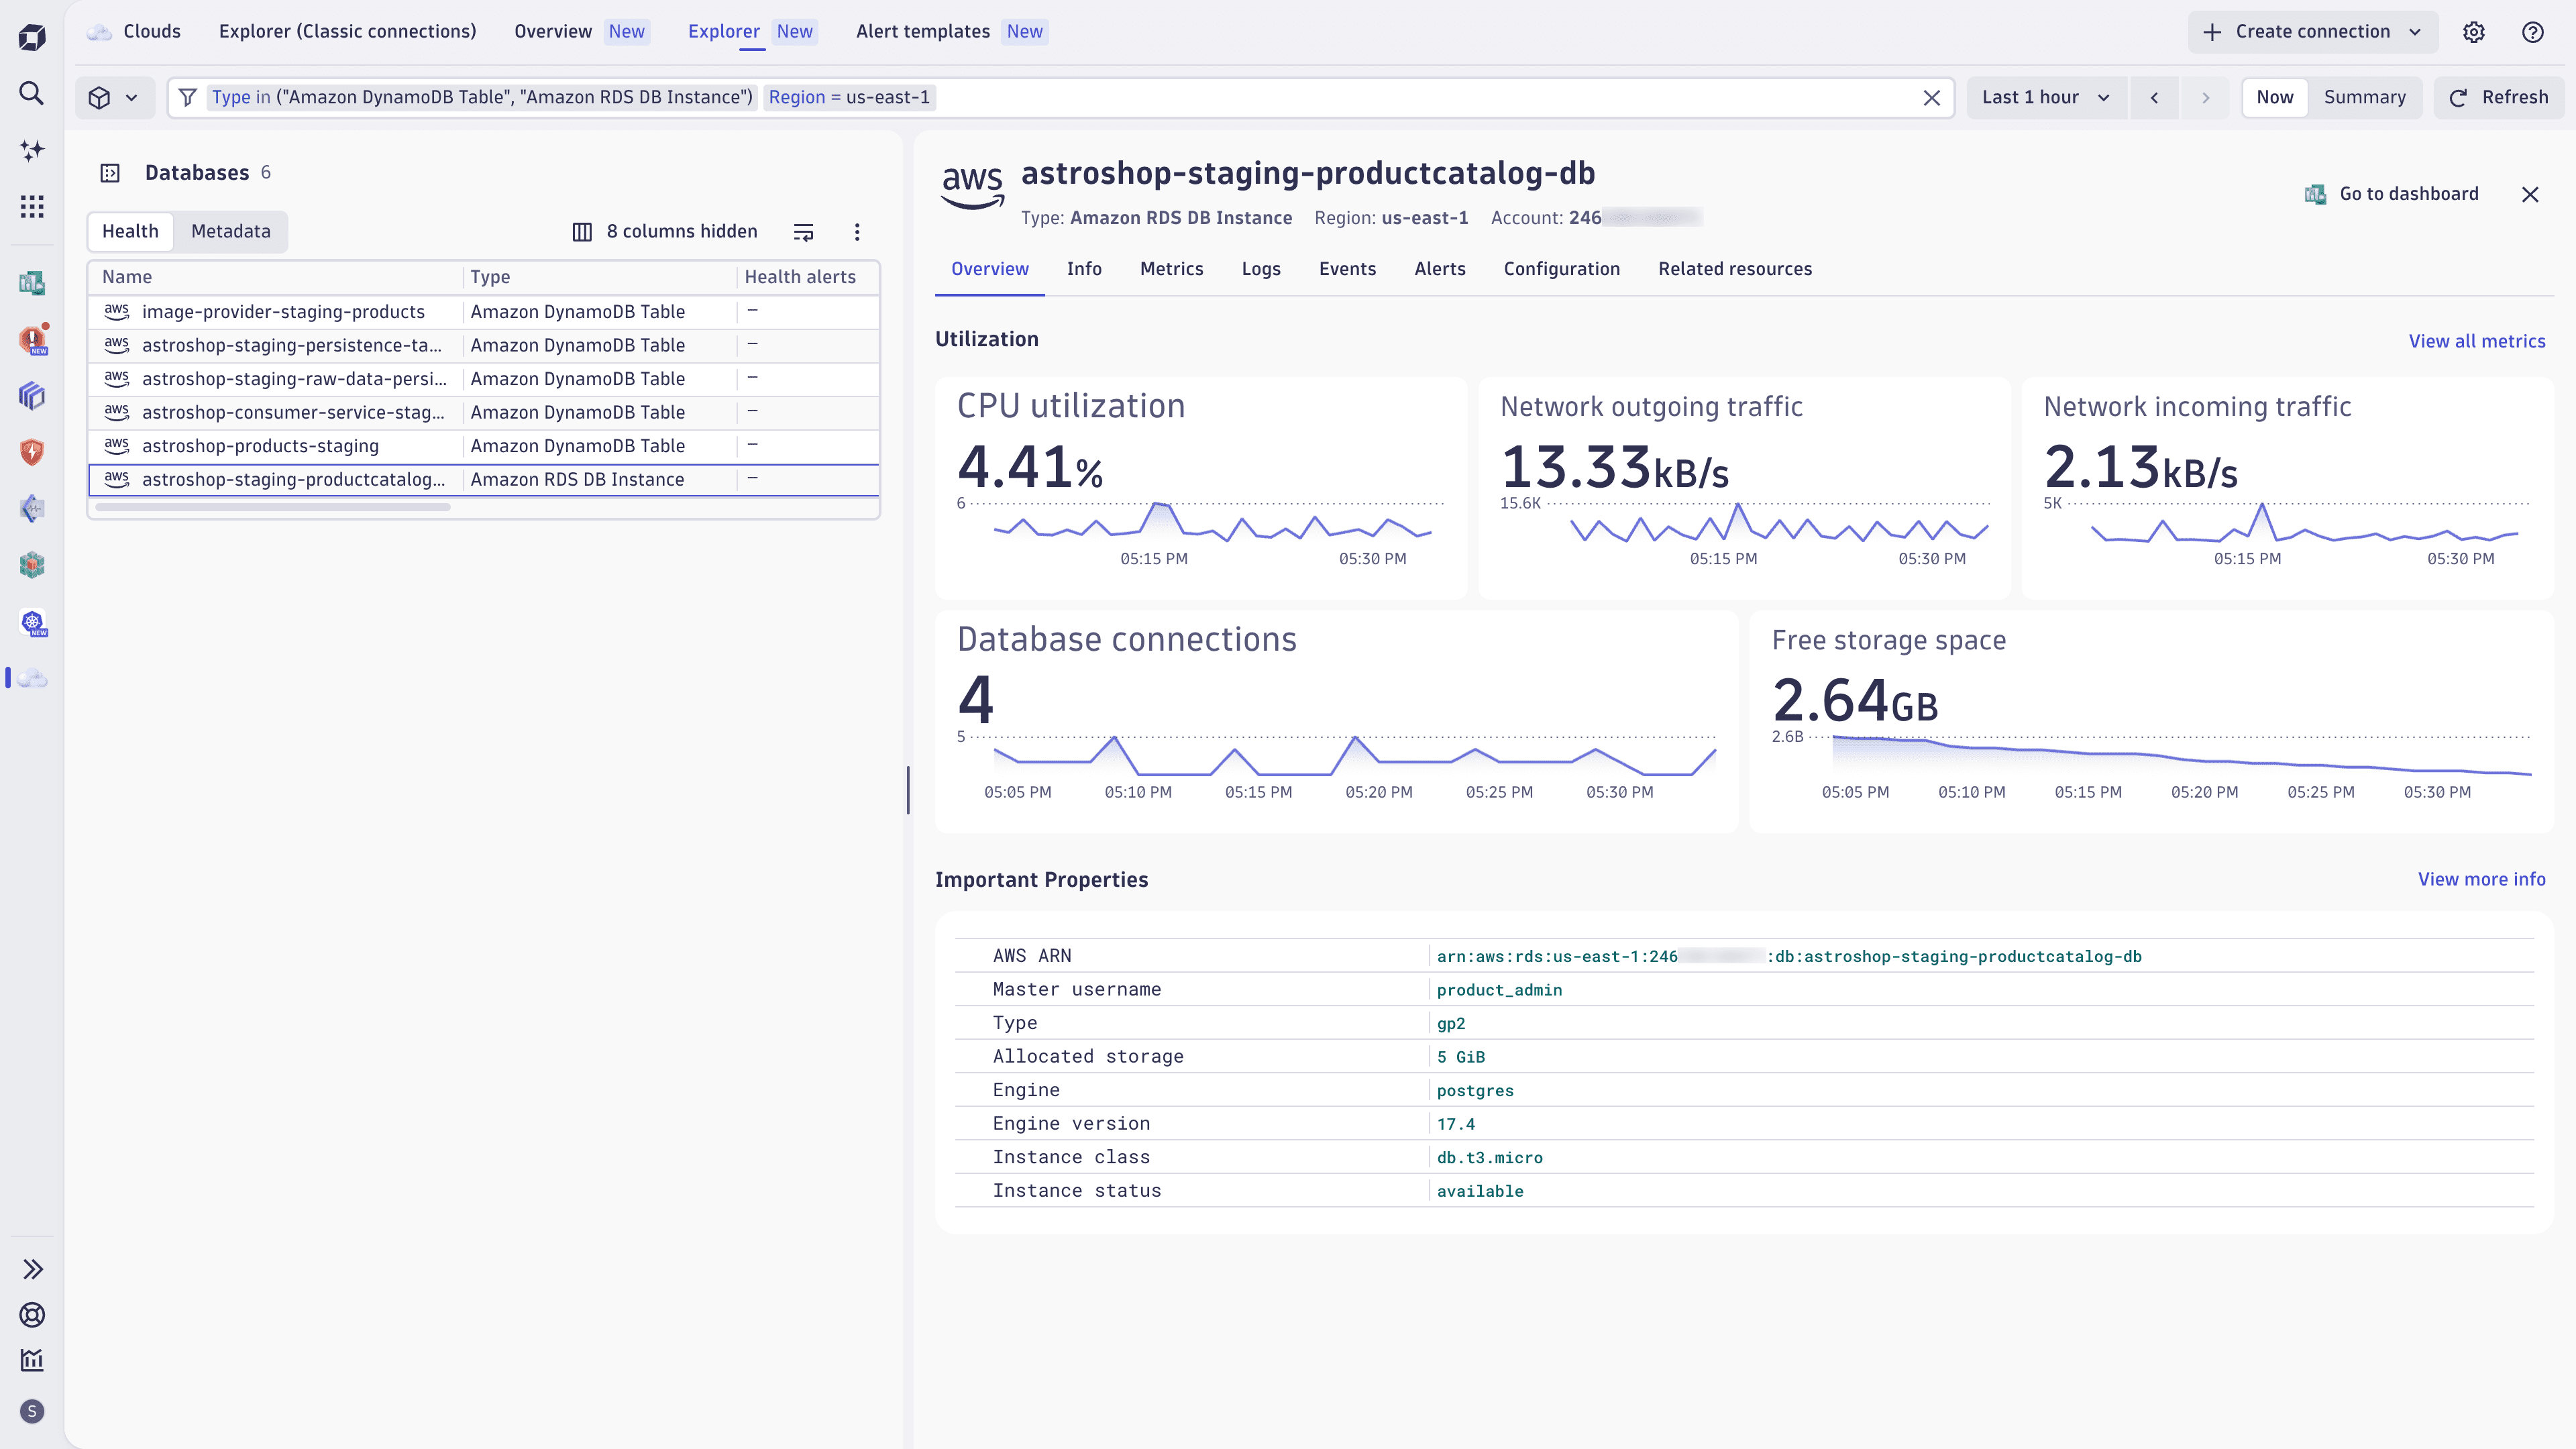2576x1449 pixels.
Task: Open the help question mark icon
Action: pyautogui.click(x=2533, y=32)
